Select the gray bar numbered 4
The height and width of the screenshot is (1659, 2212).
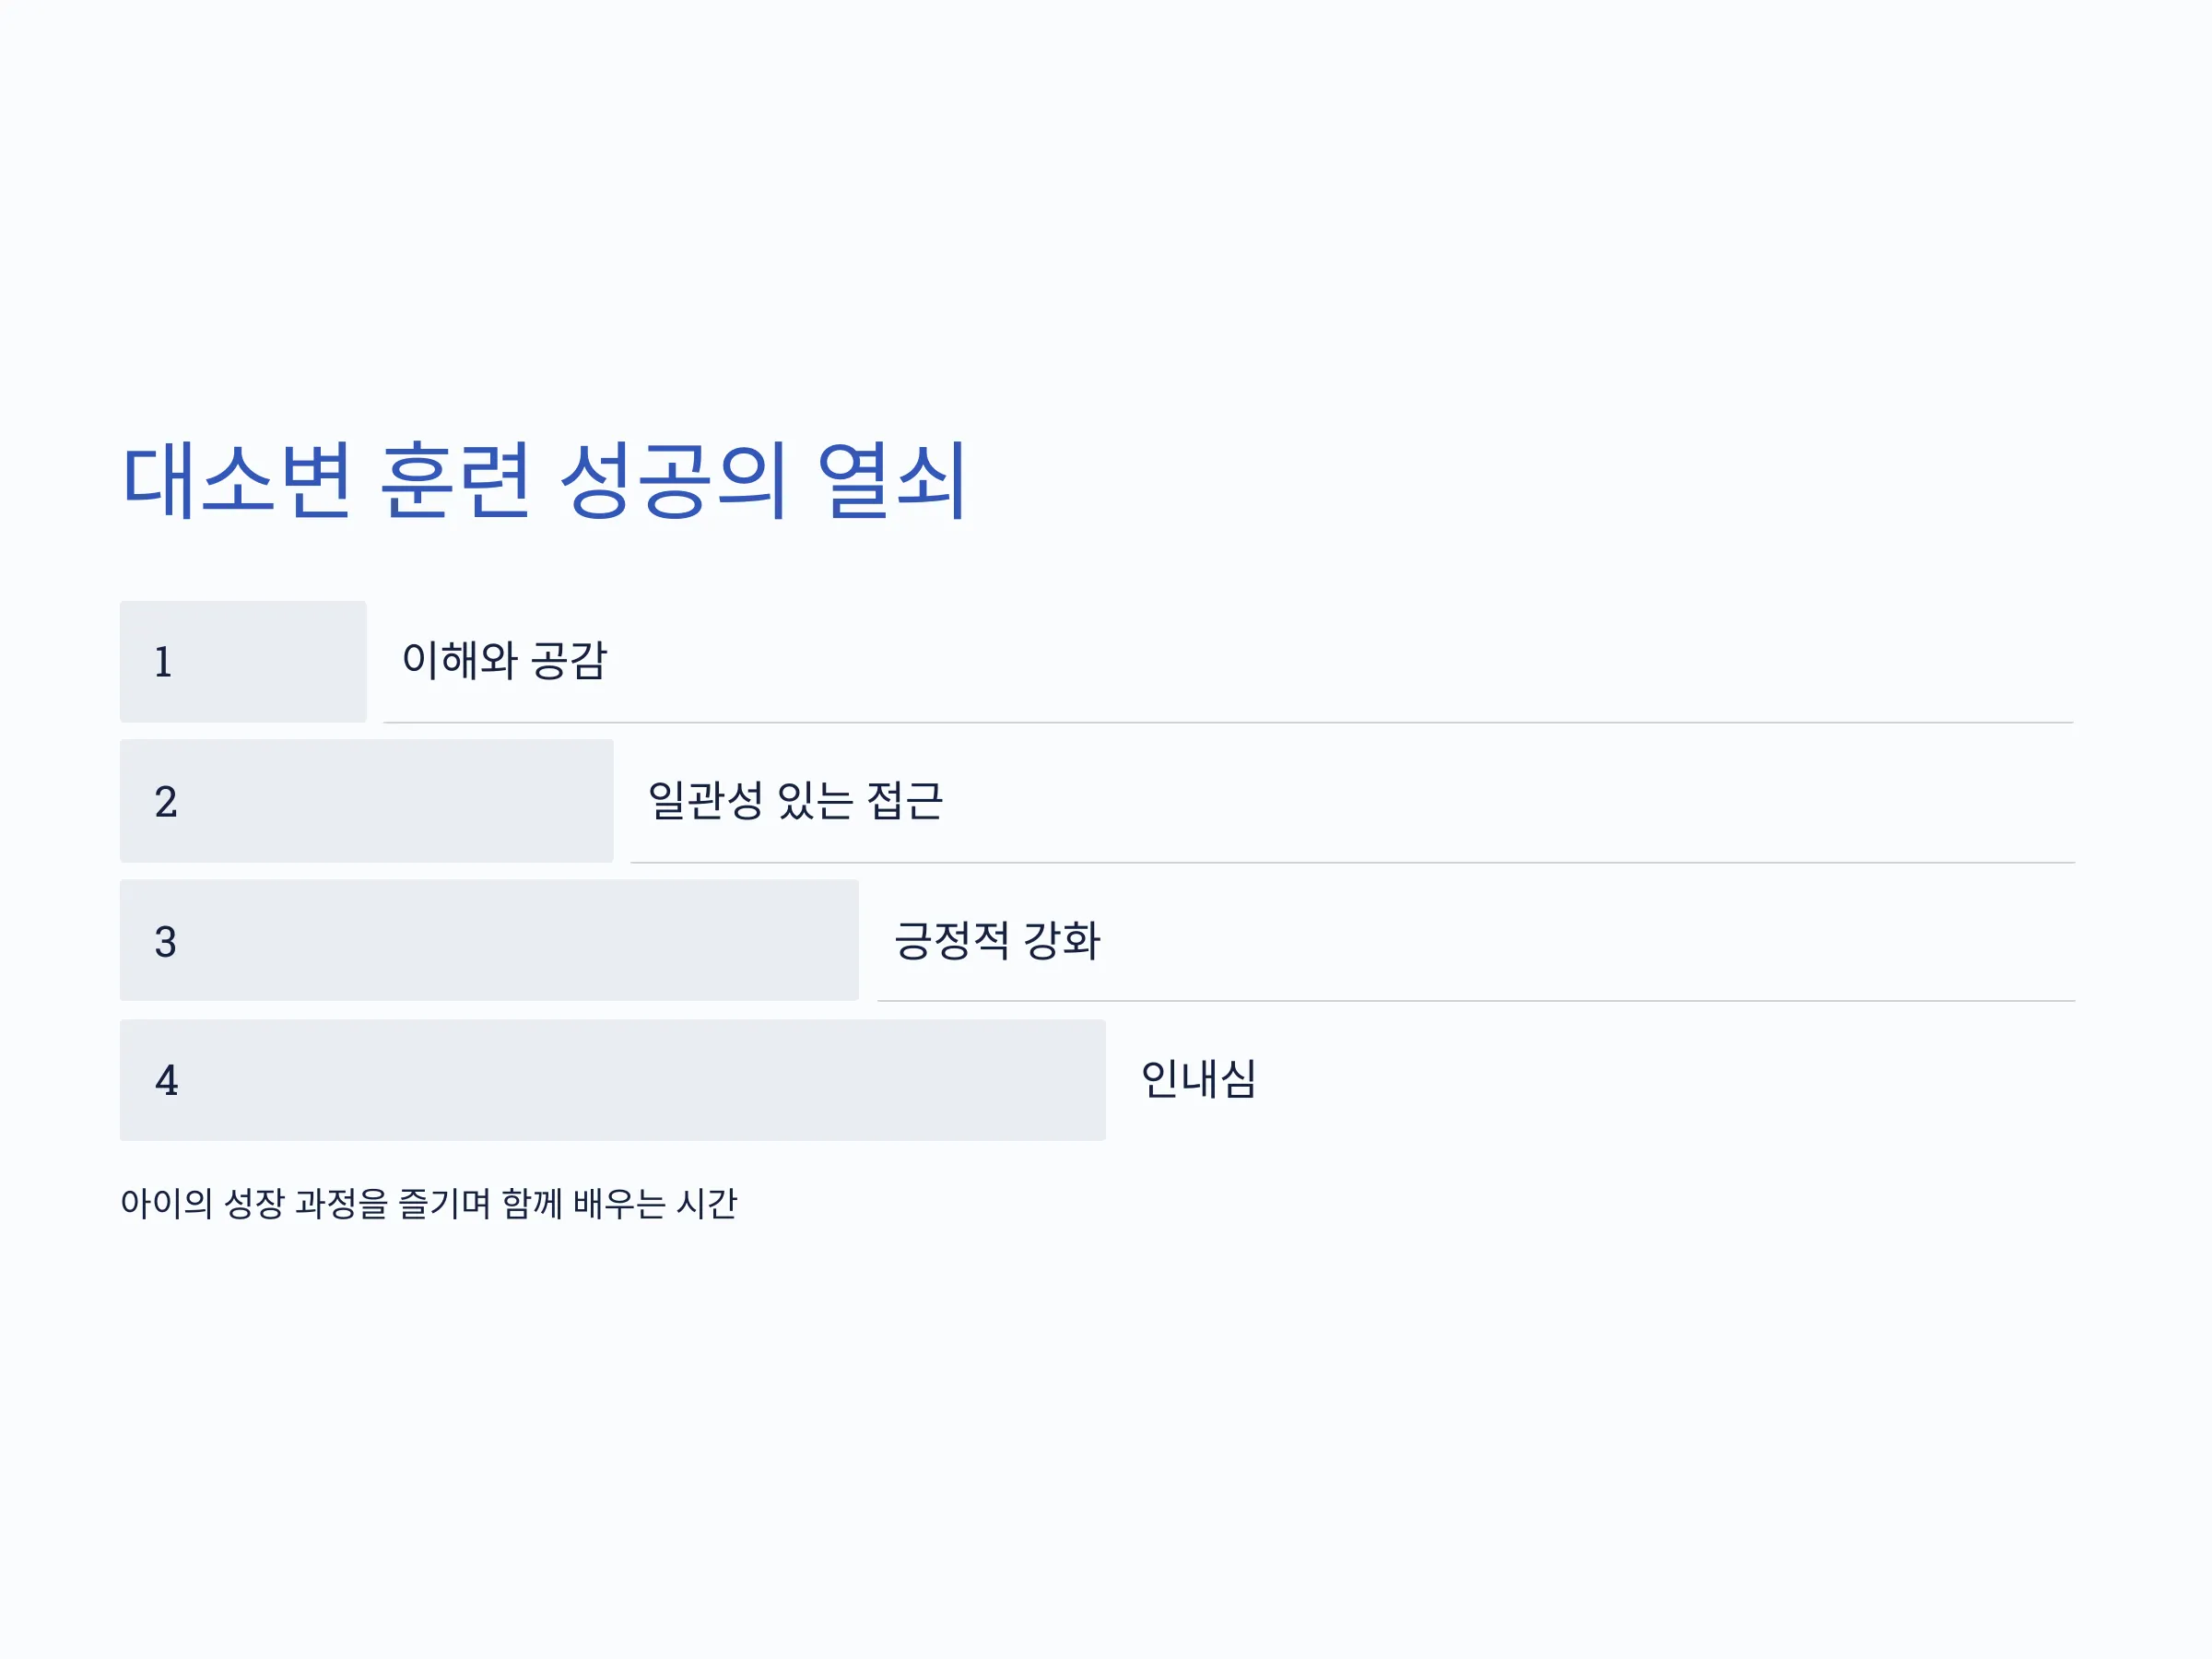613,1080
